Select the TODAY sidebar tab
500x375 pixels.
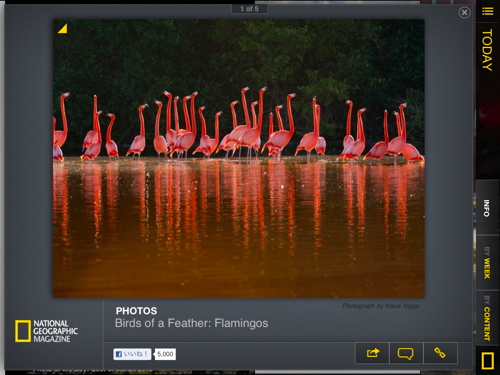487,50
